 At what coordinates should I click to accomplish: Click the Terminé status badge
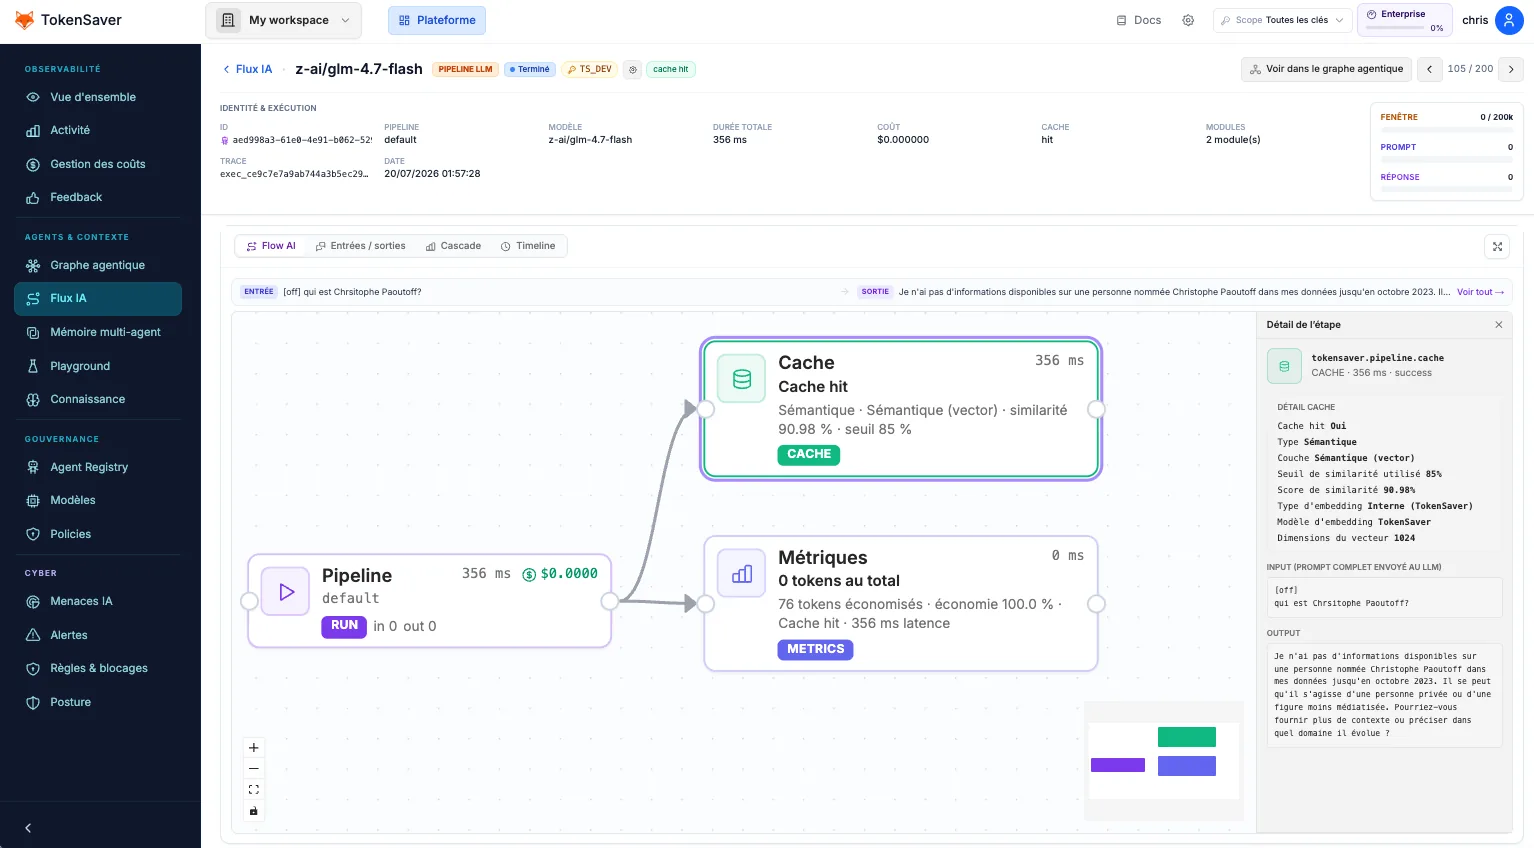click(530, 69)
